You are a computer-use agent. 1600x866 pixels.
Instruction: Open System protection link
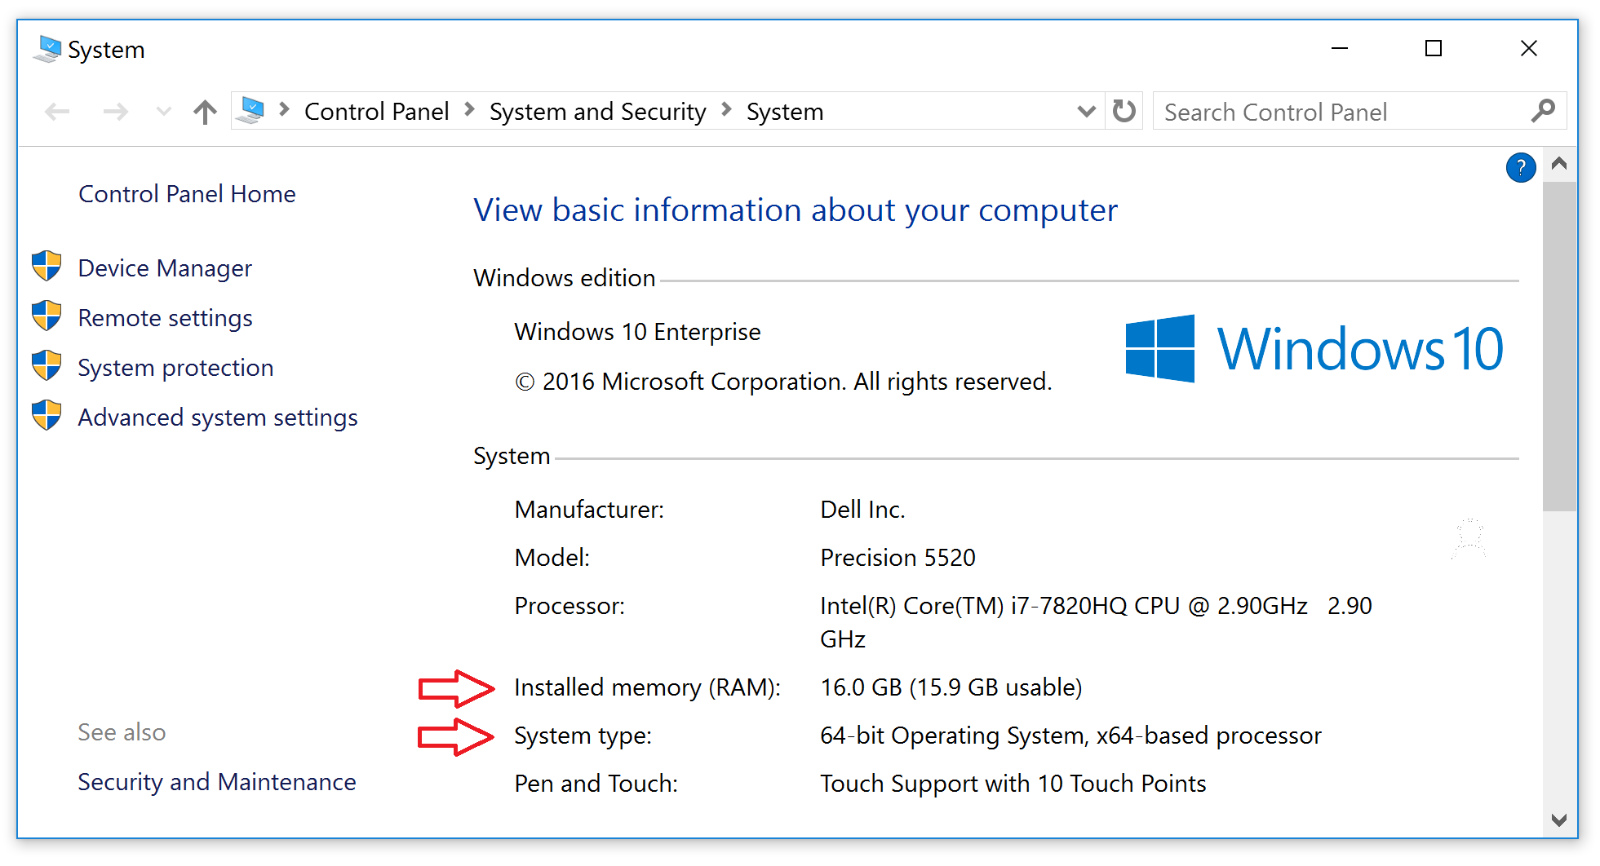point(175,368)
